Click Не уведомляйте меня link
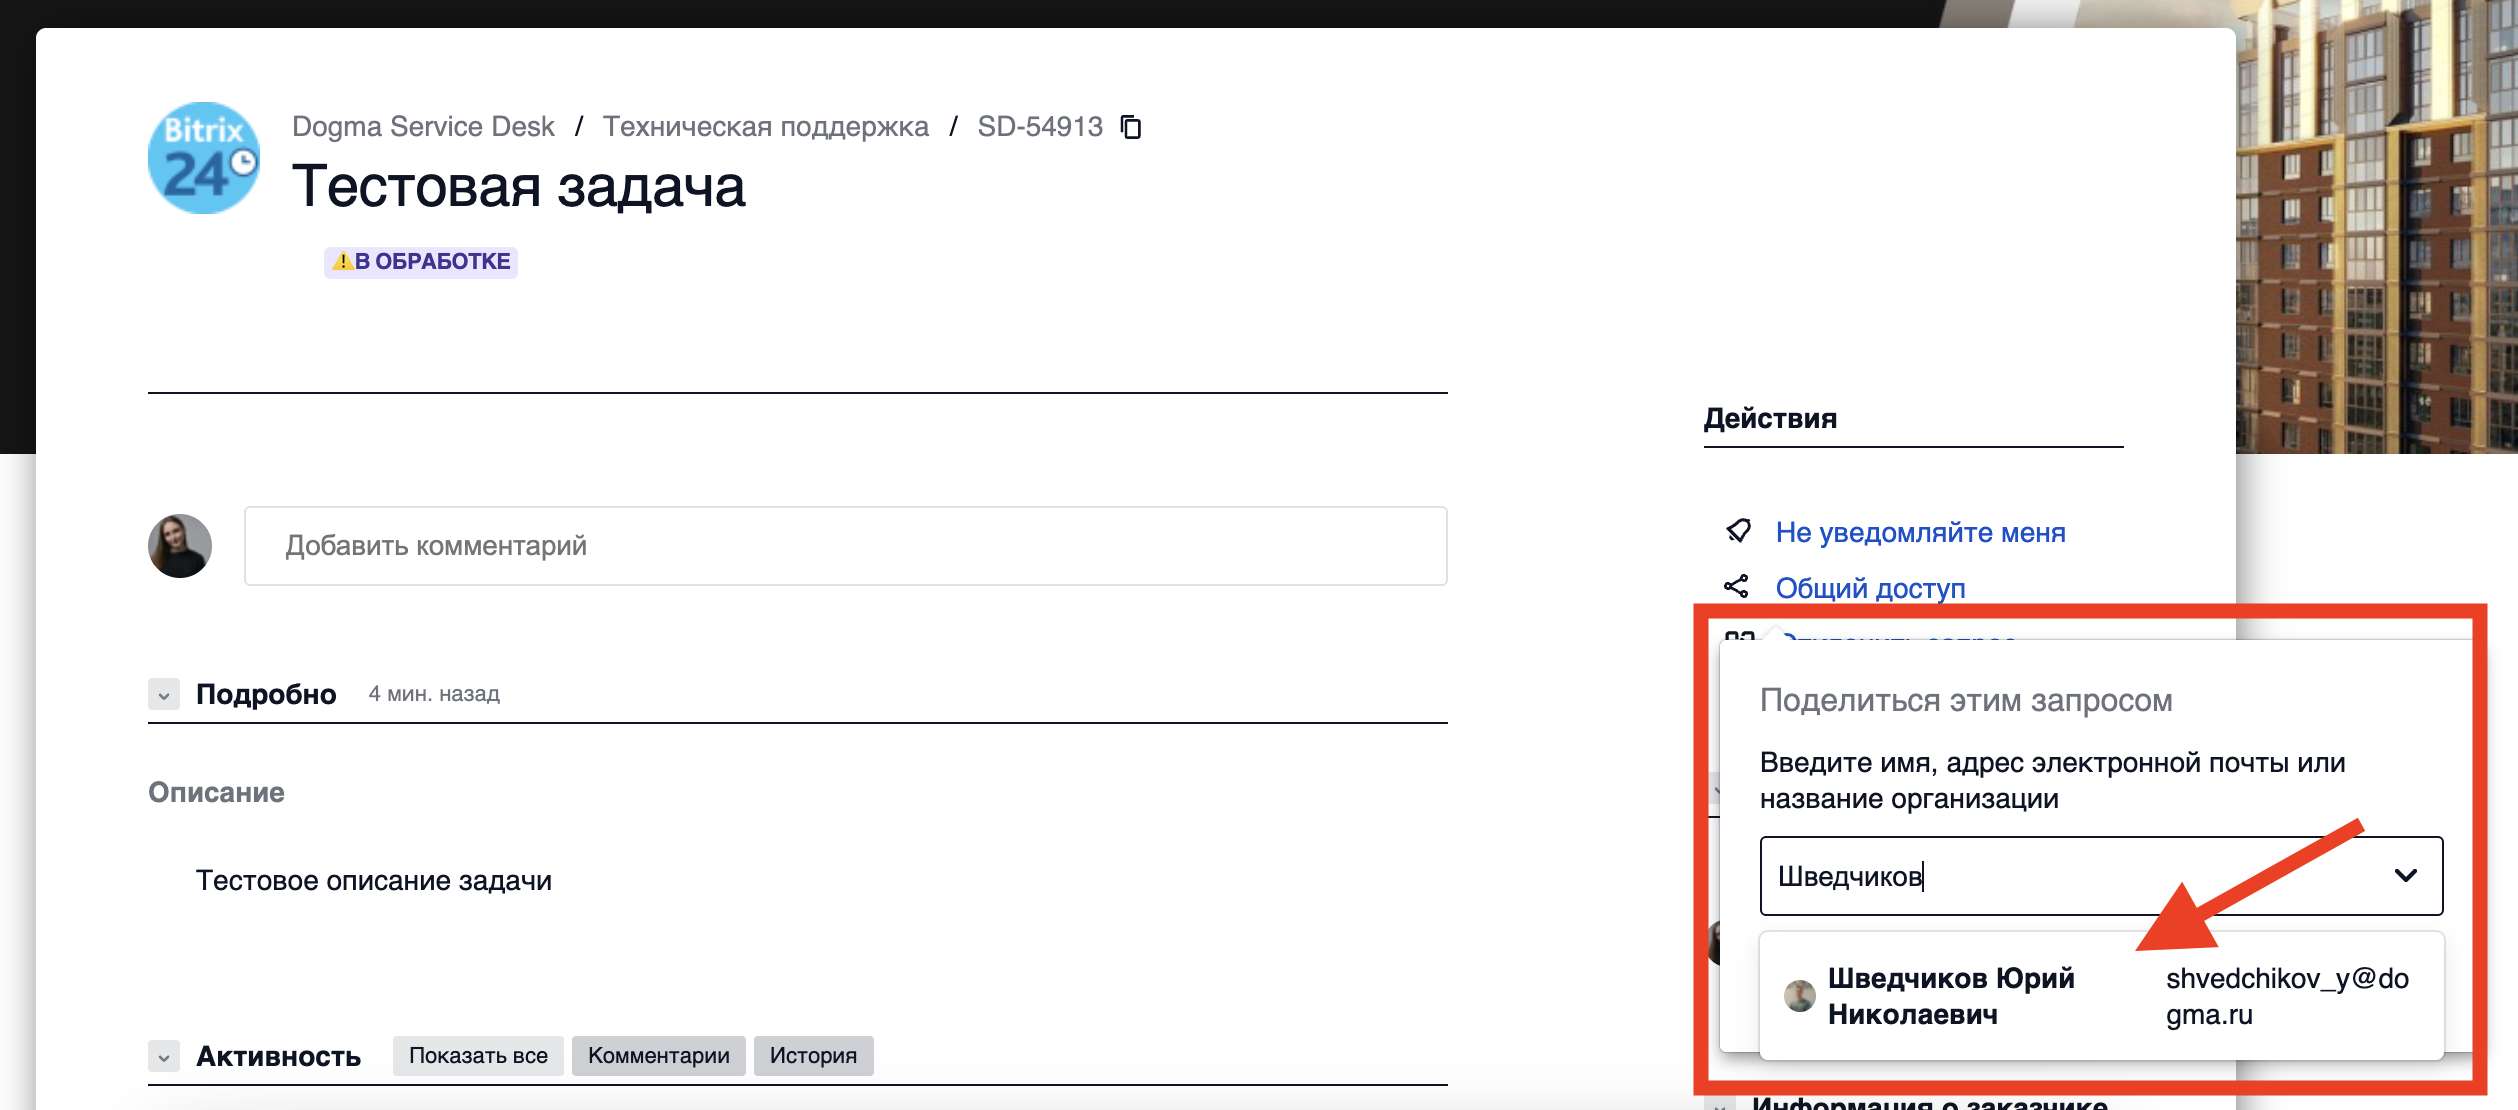The image size is (2518, 1110). pos(1920,532)
